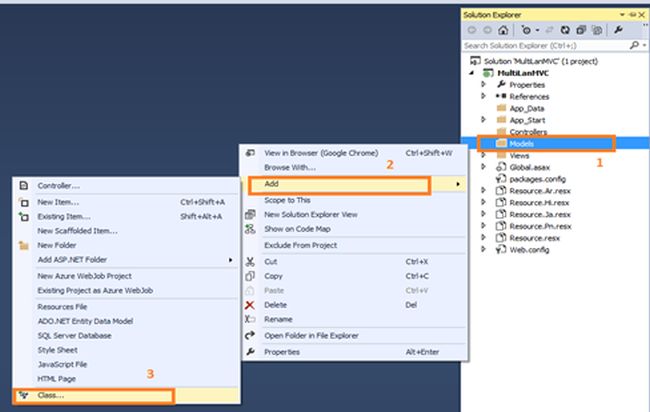
Task: Choose Open Folder in File Explorer
Action: (x=354, y=336)
